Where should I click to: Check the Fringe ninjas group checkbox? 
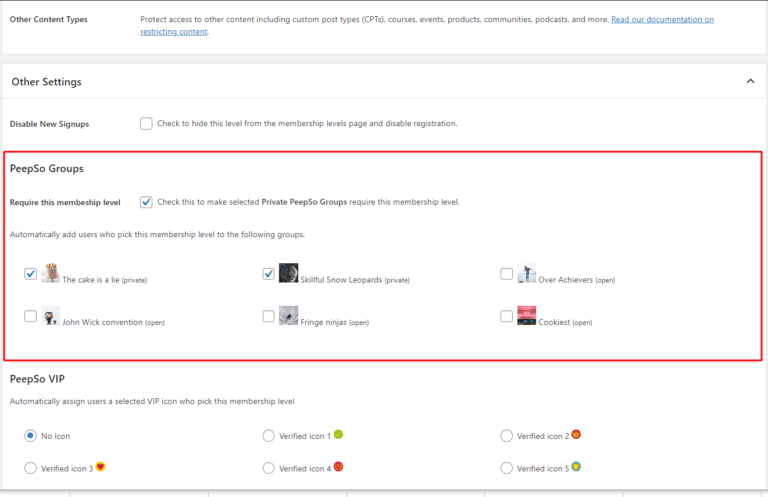pyautogui.click(x=269, y=316)
